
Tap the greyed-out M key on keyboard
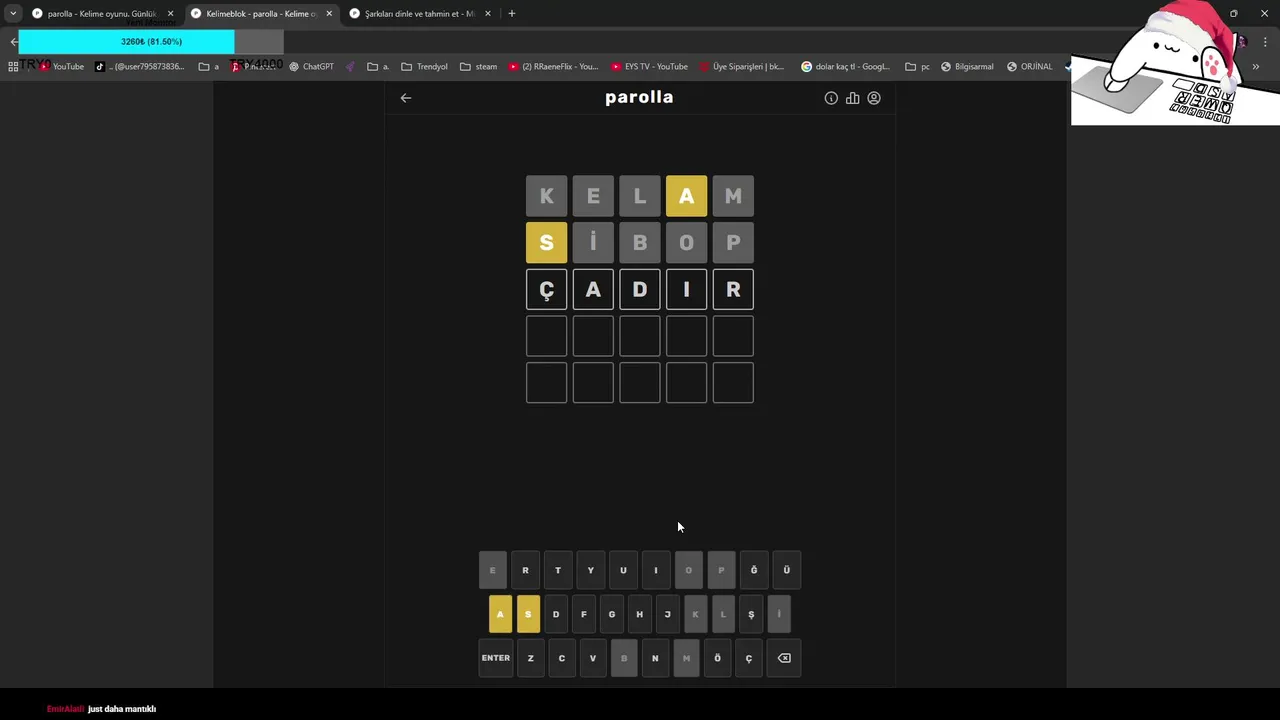(x=686, y=658)
